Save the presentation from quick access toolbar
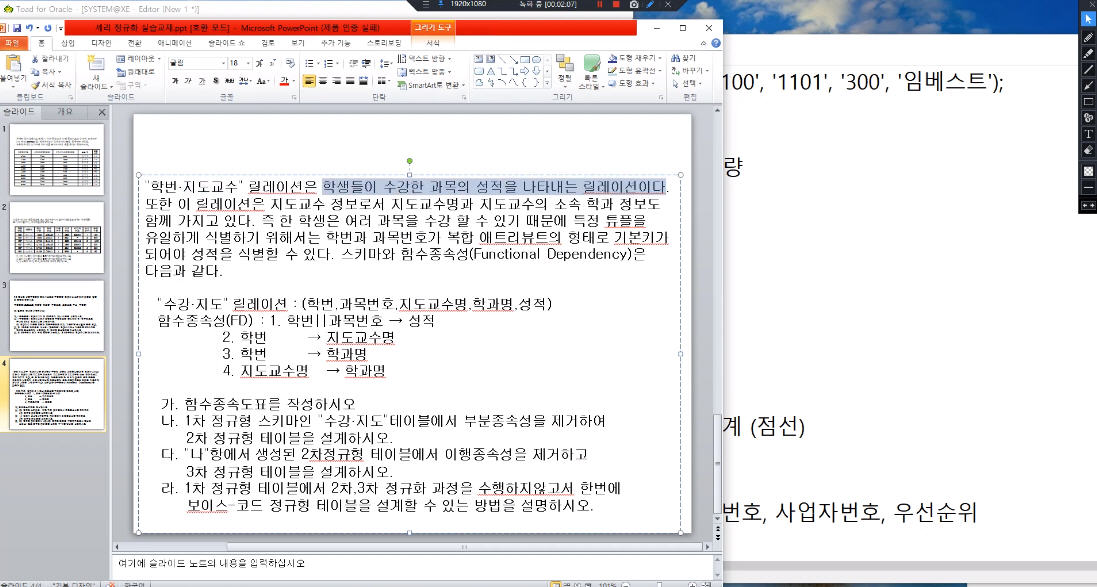Image resolution: width=1097 pixels, height=587 pixels. (x=16, y=28)
